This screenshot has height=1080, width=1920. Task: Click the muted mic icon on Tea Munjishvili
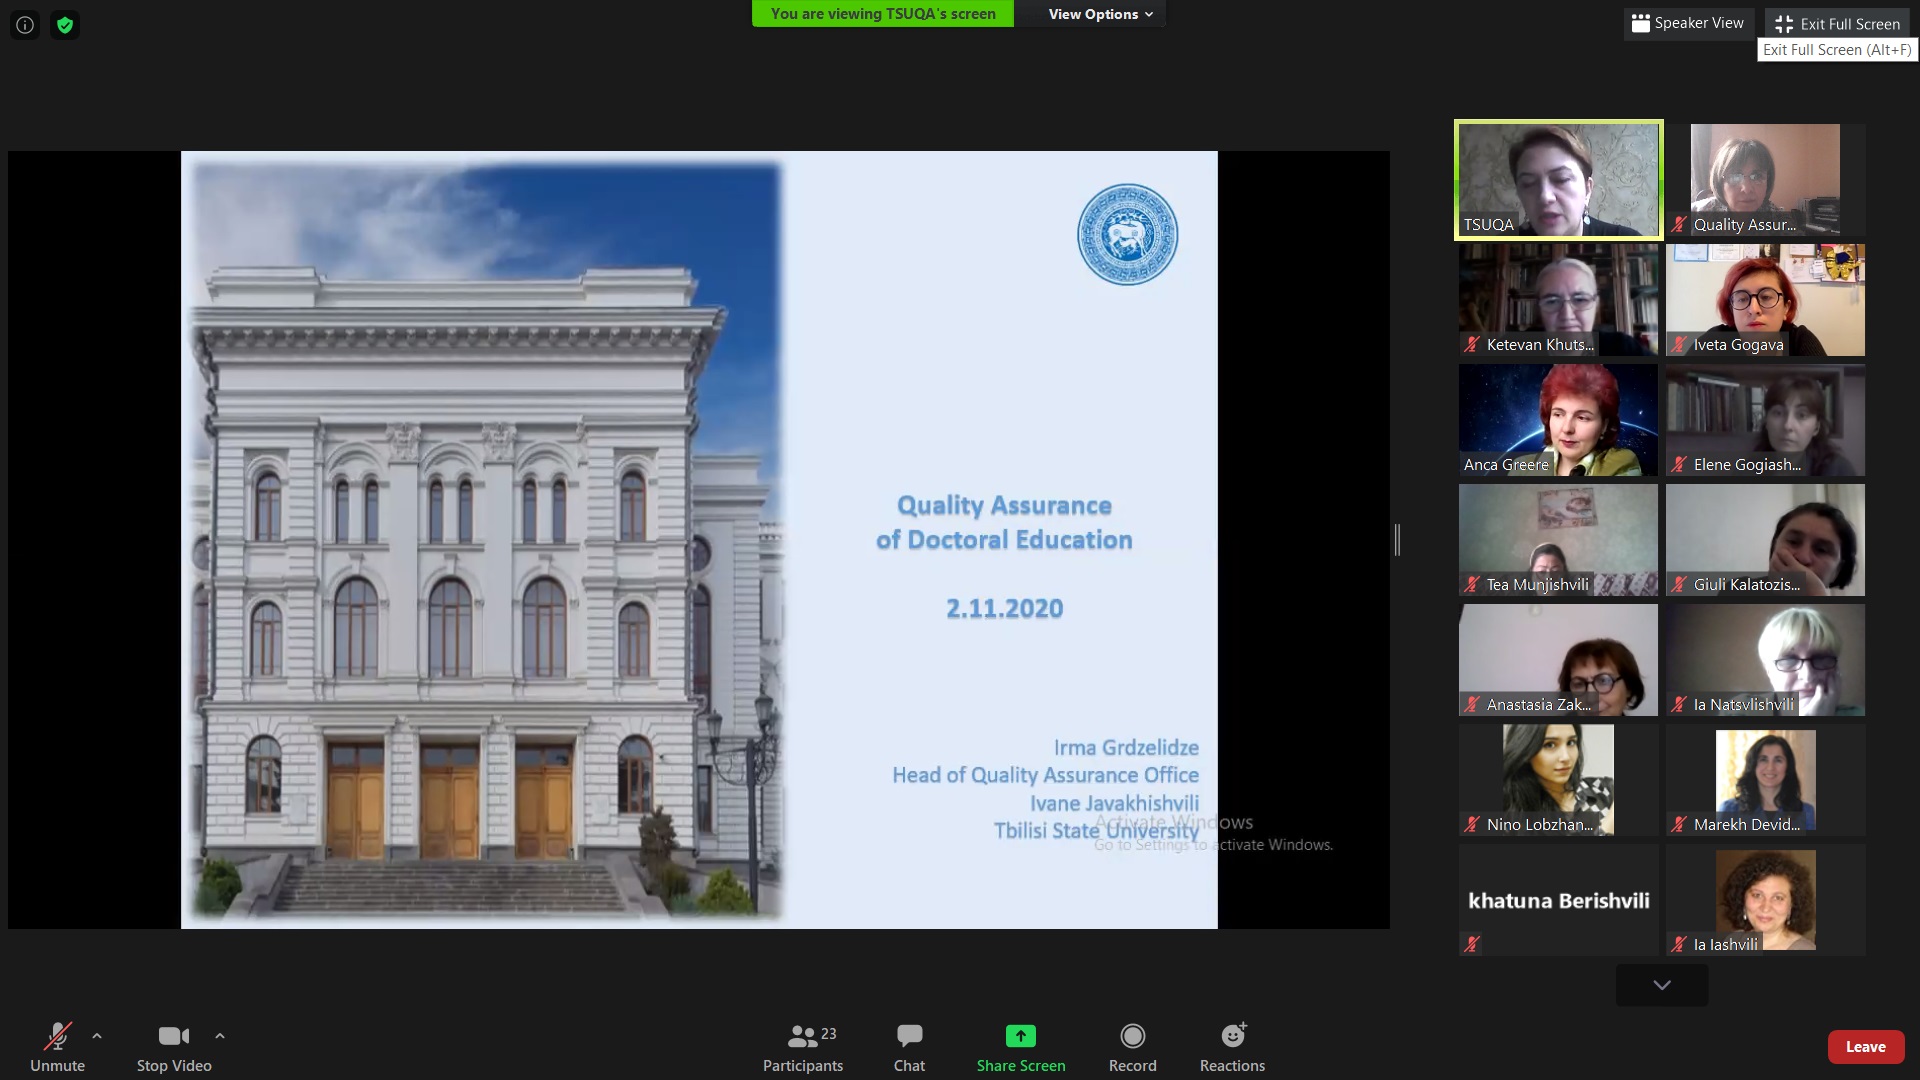pos(1472,584)
